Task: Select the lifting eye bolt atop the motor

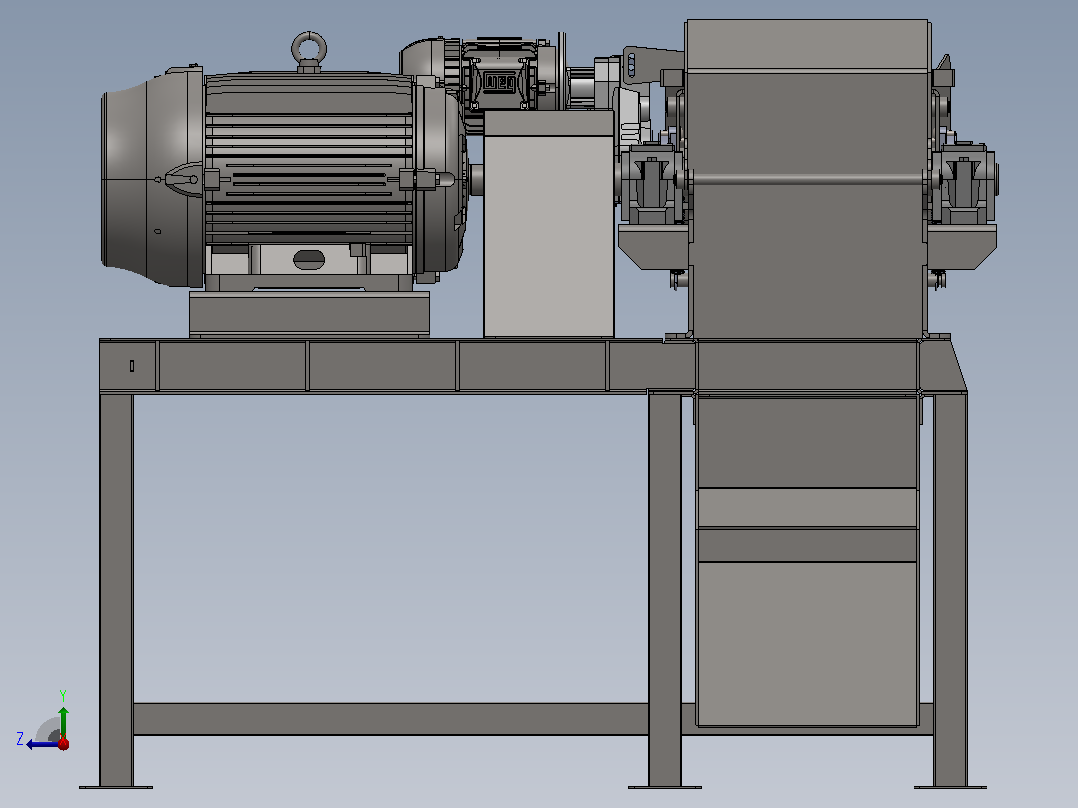Action: (309, 50)
